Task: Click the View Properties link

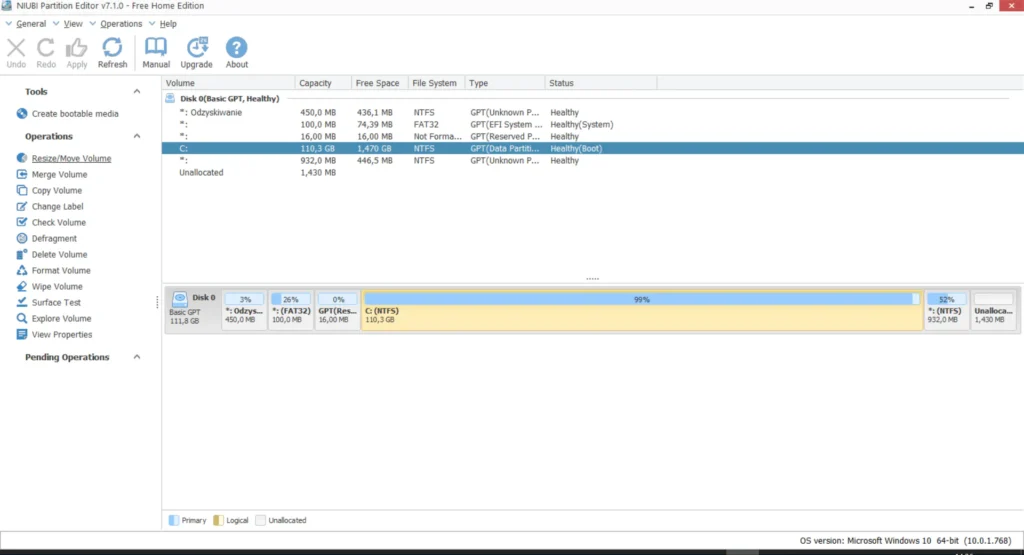Action: (x=62, y=334)
